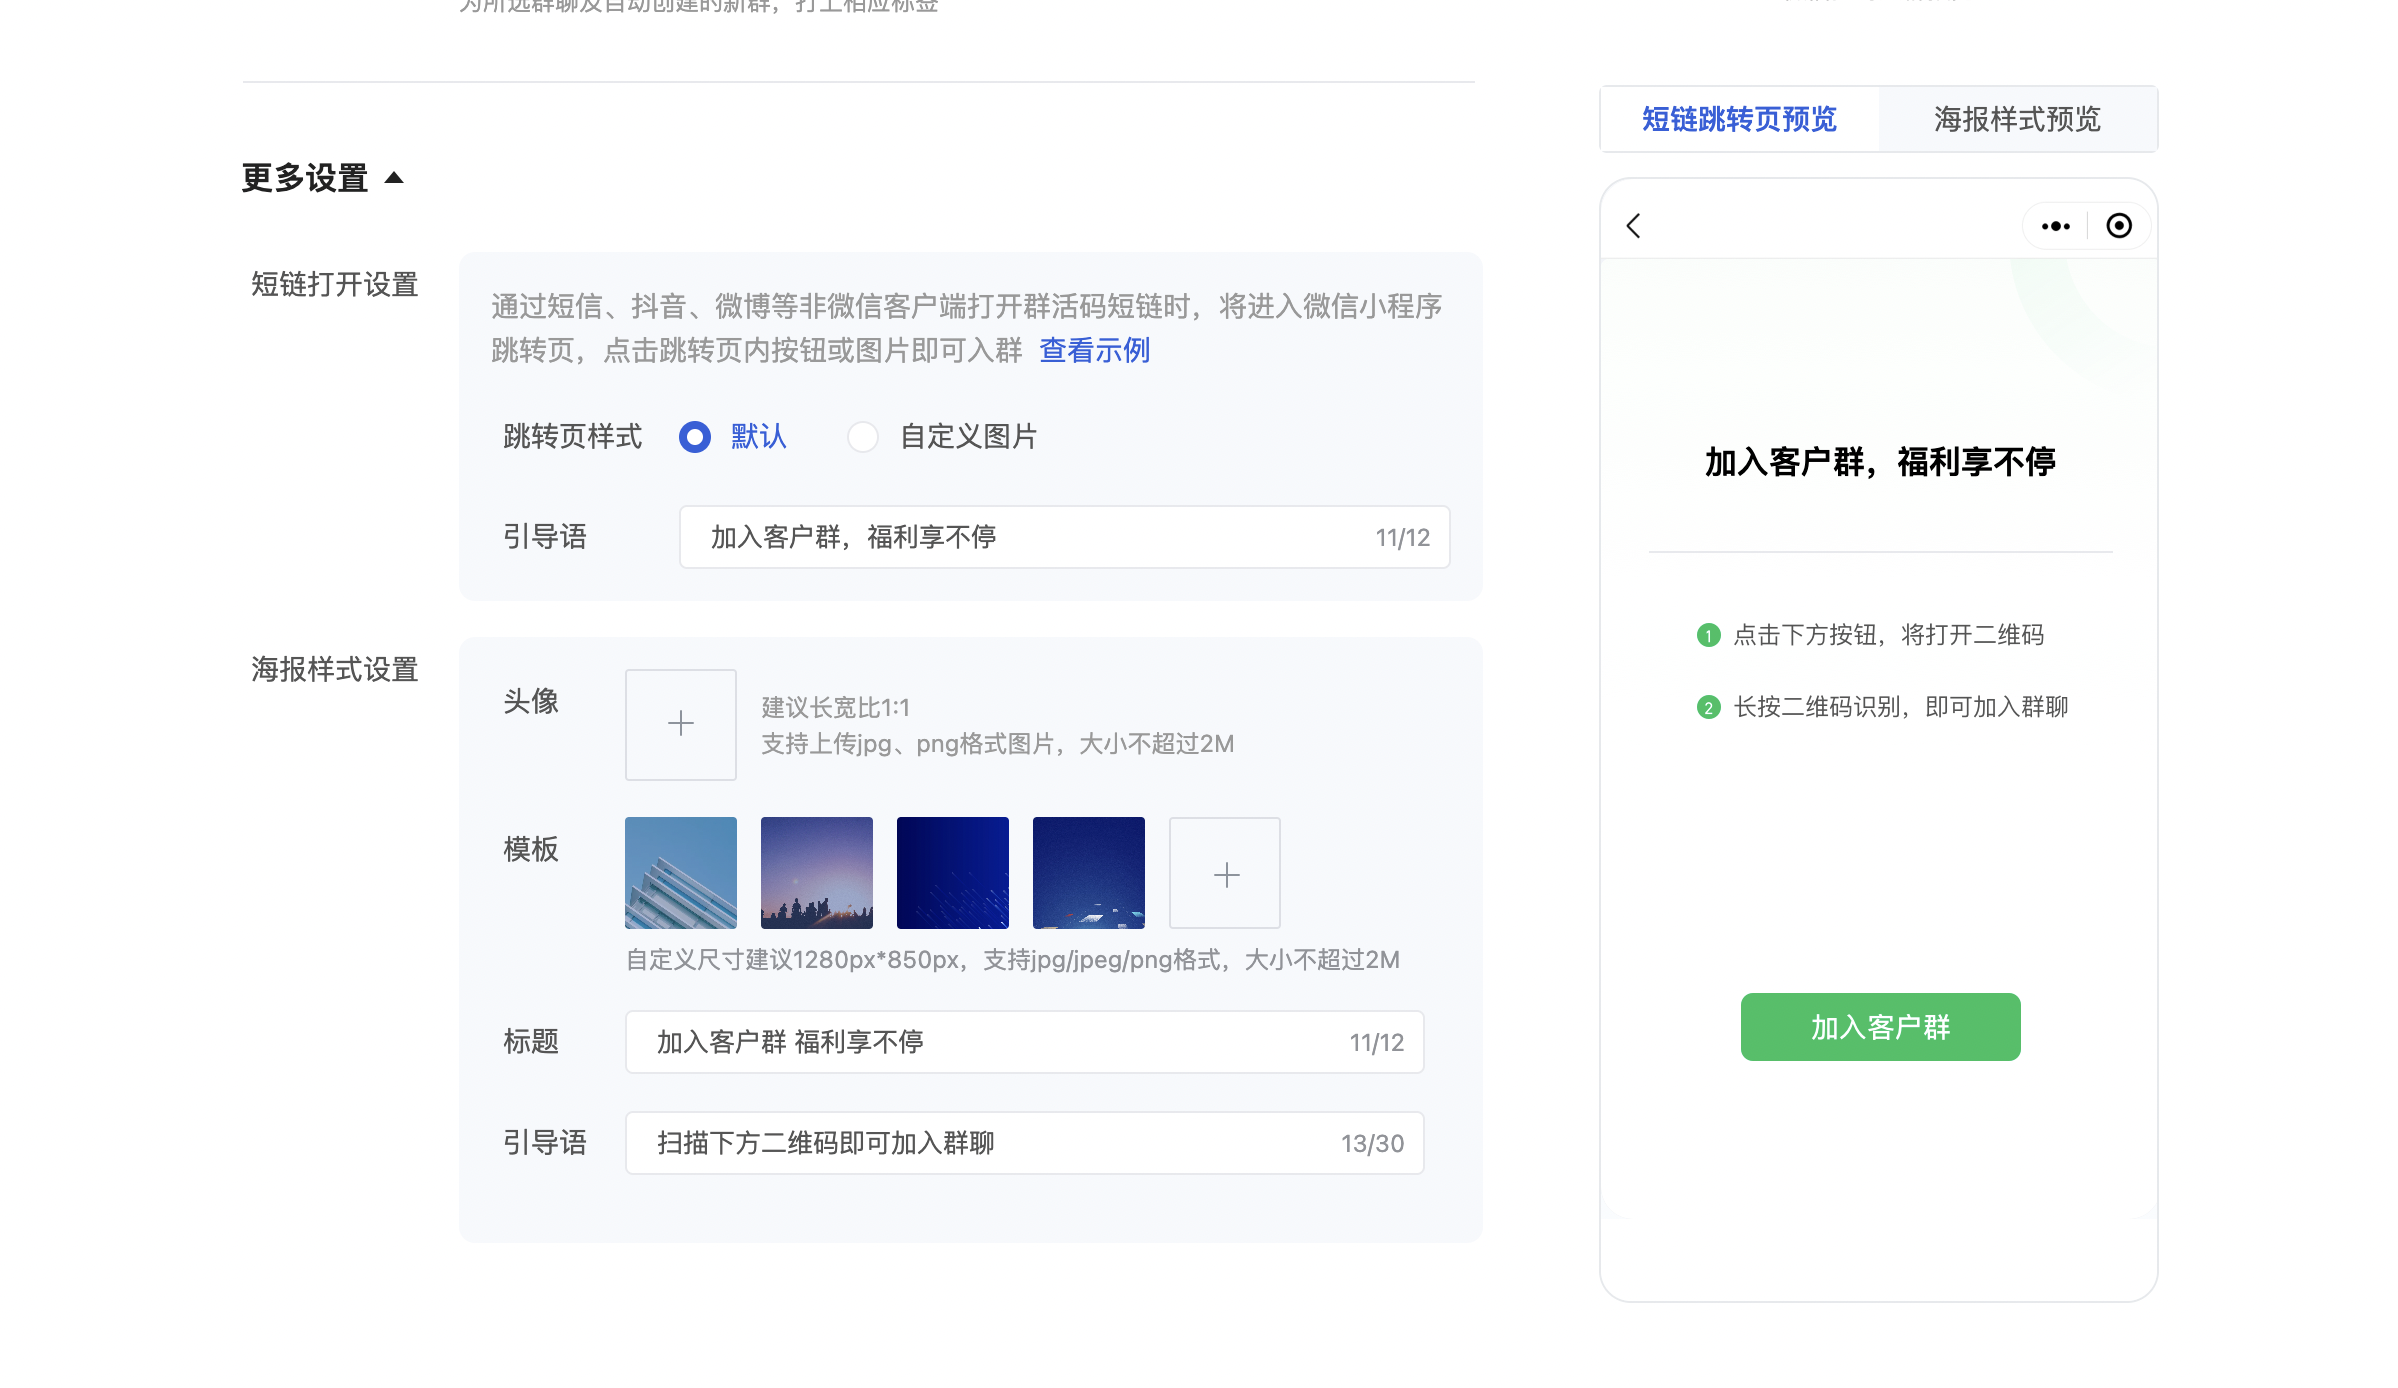Collapse the 更多设置 section arrow
The width and height of the screenshot is (2398, 1388).
[x=394, y=178]
